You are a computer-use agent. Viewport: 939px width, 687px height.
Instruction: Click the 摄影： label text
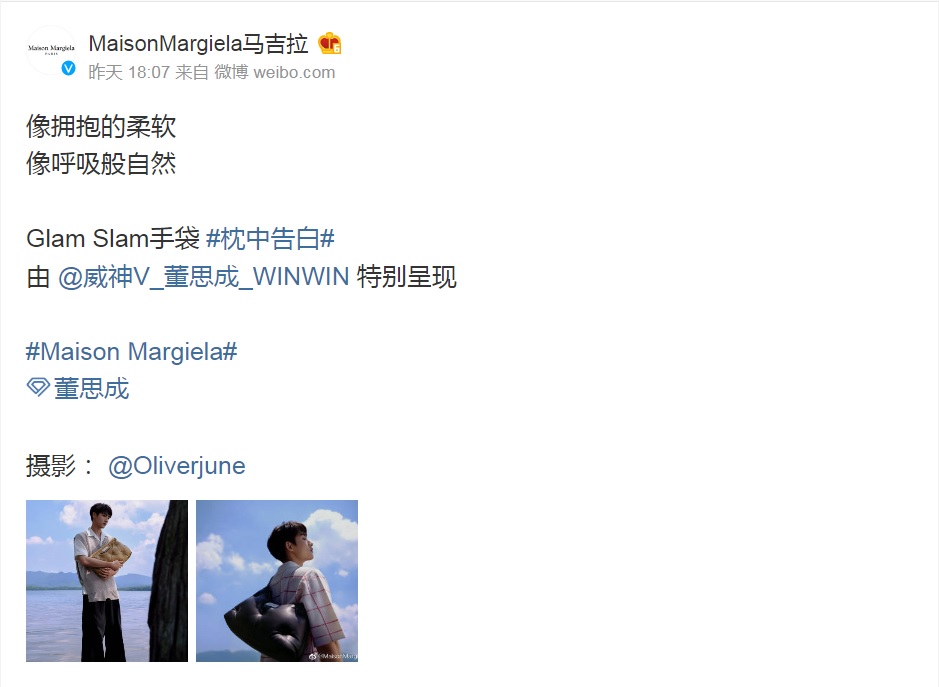tap(60, 466)
